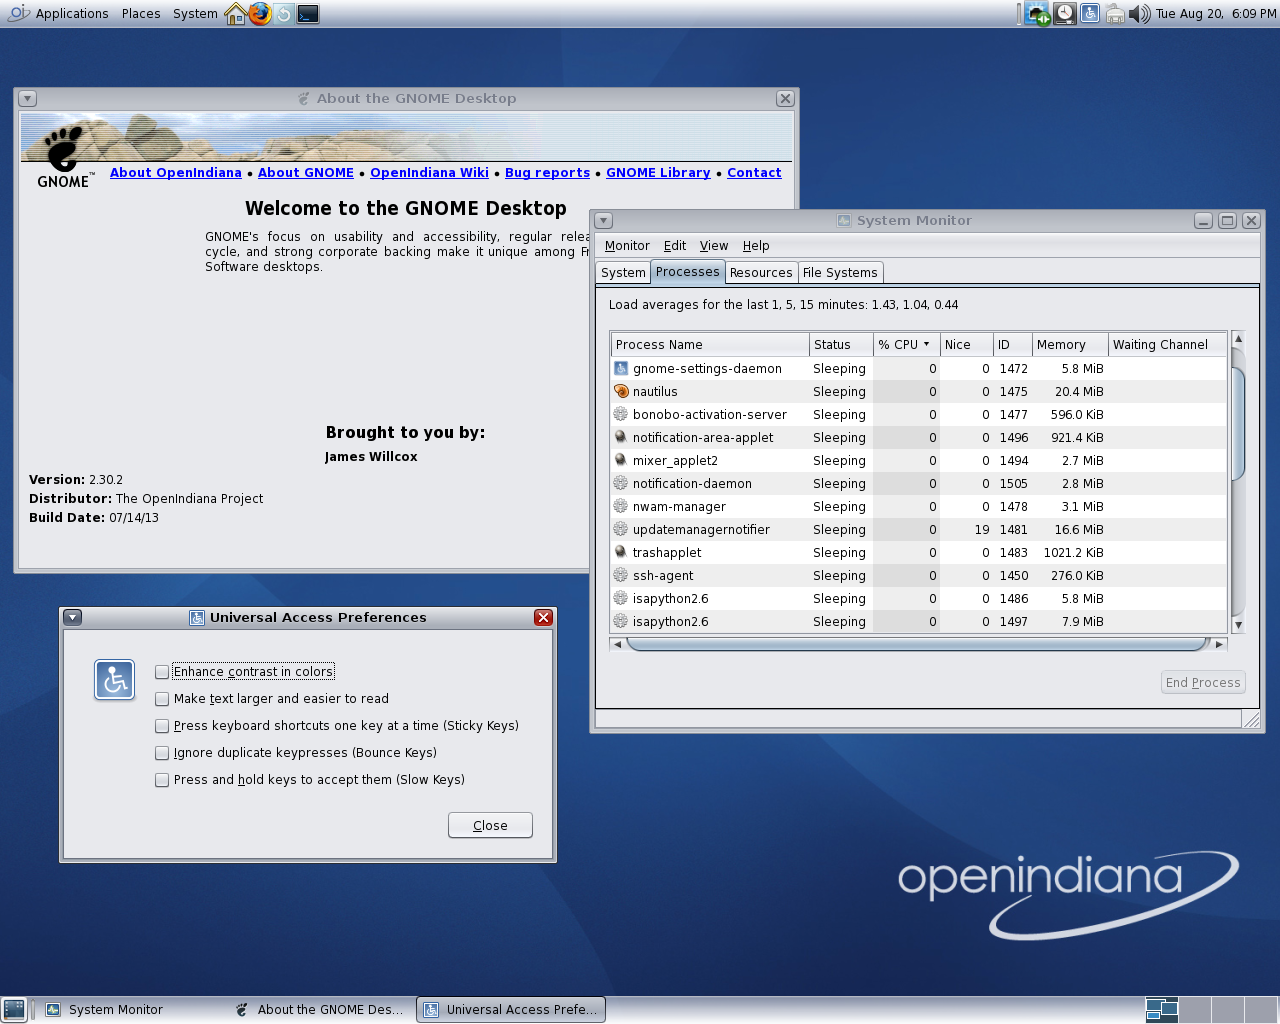Click the gnome-settings-daemon process icon

pyautogui.click(x=621, y=369)
